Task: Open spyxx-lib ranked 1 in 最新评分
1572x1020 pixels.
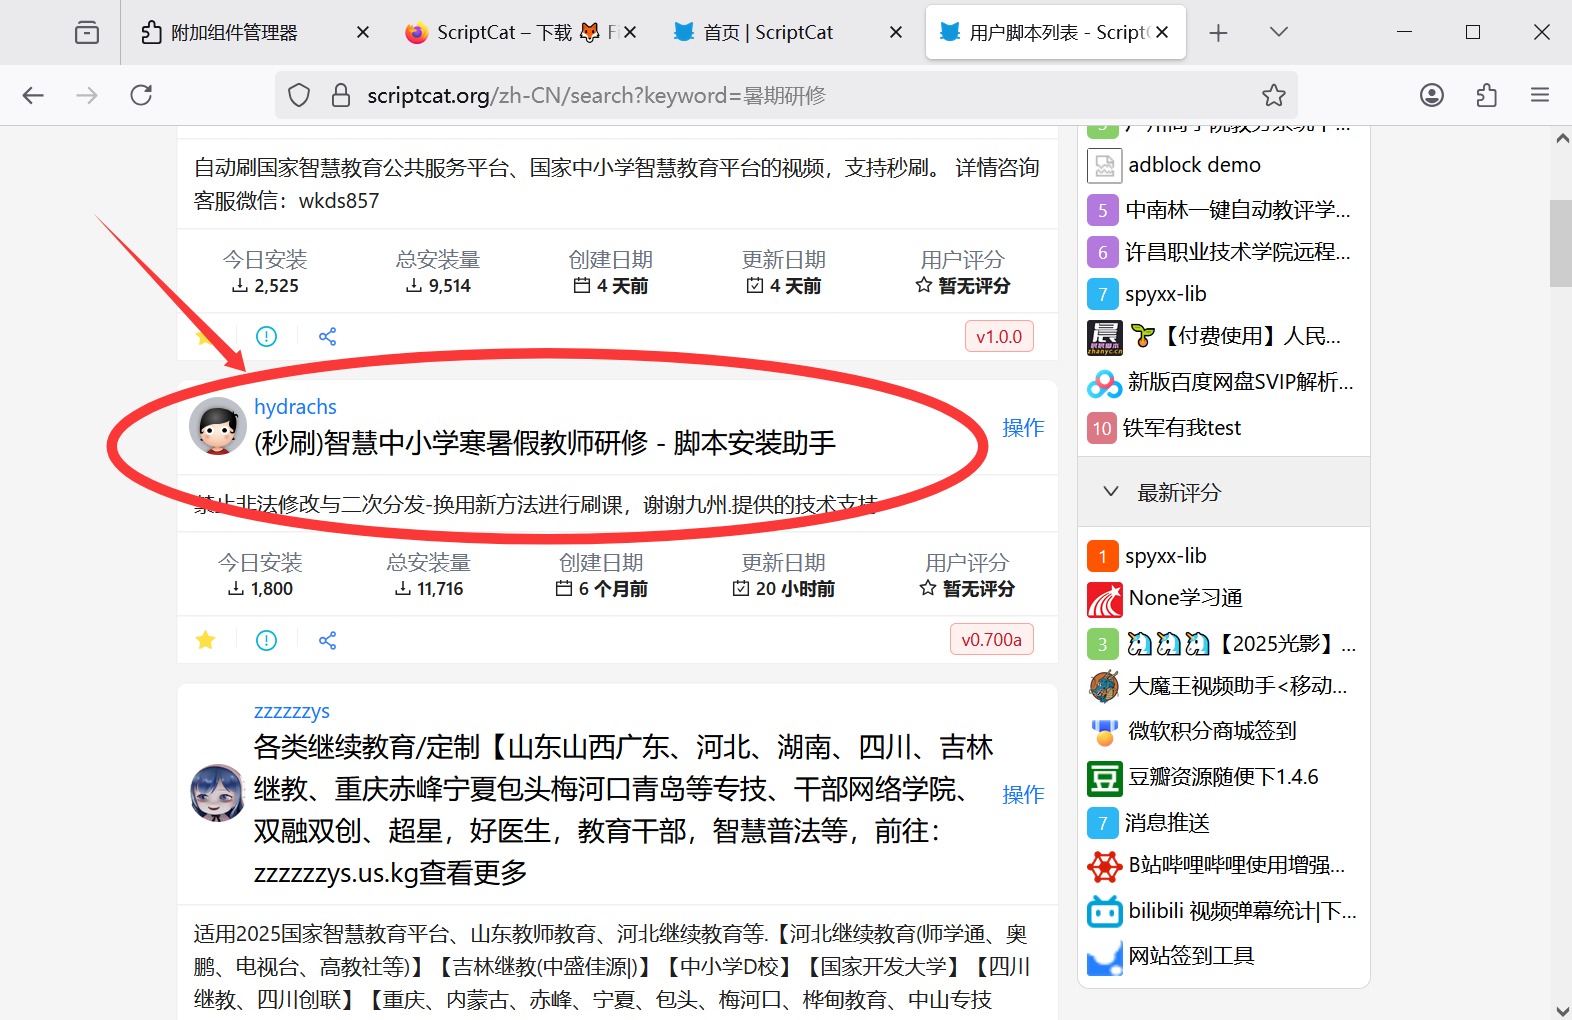Action: pyautogui.click(x=1166, y=556)
